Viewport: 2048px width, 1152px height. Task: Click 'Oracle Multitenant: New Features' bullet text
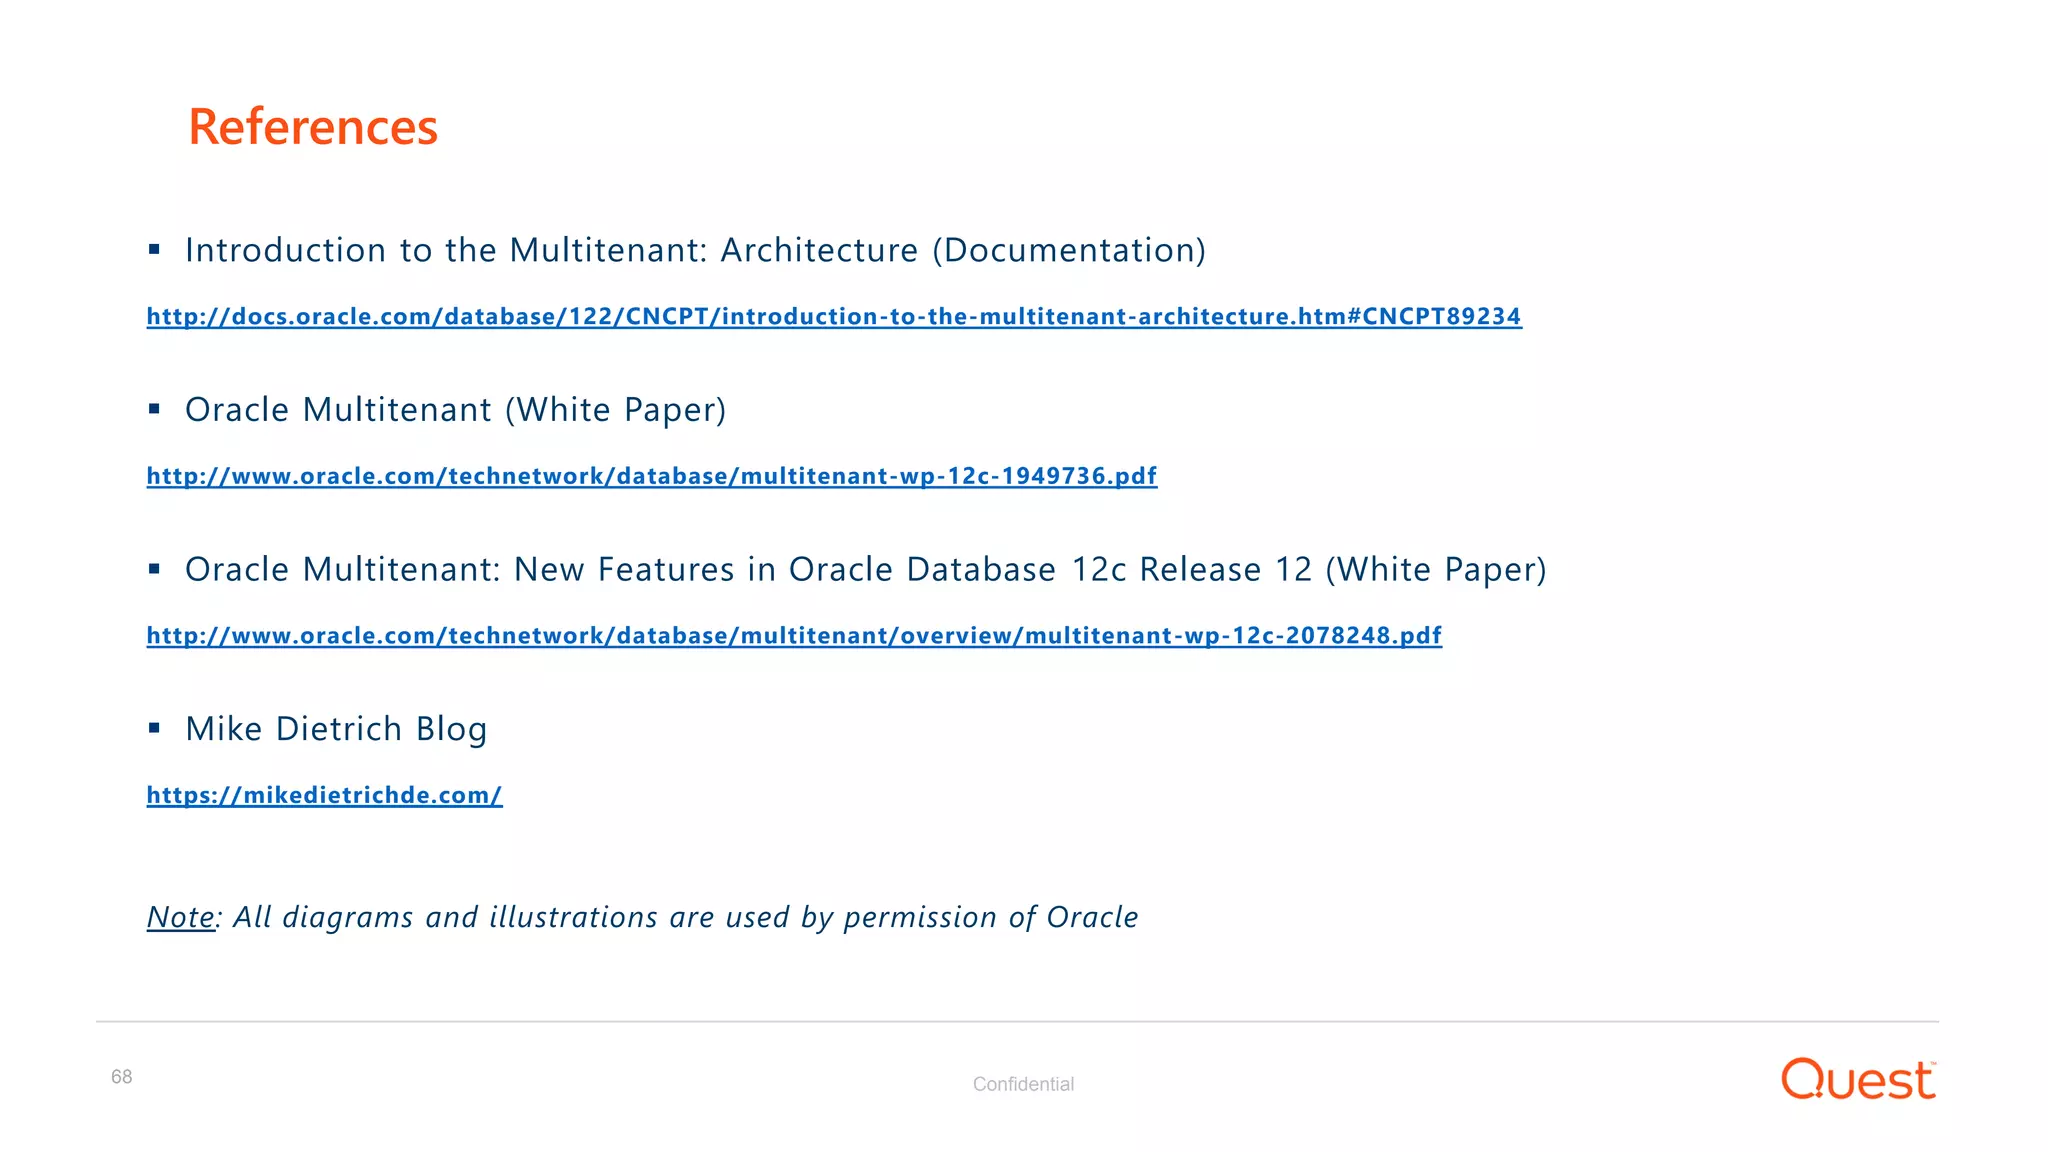pos(865,570)
